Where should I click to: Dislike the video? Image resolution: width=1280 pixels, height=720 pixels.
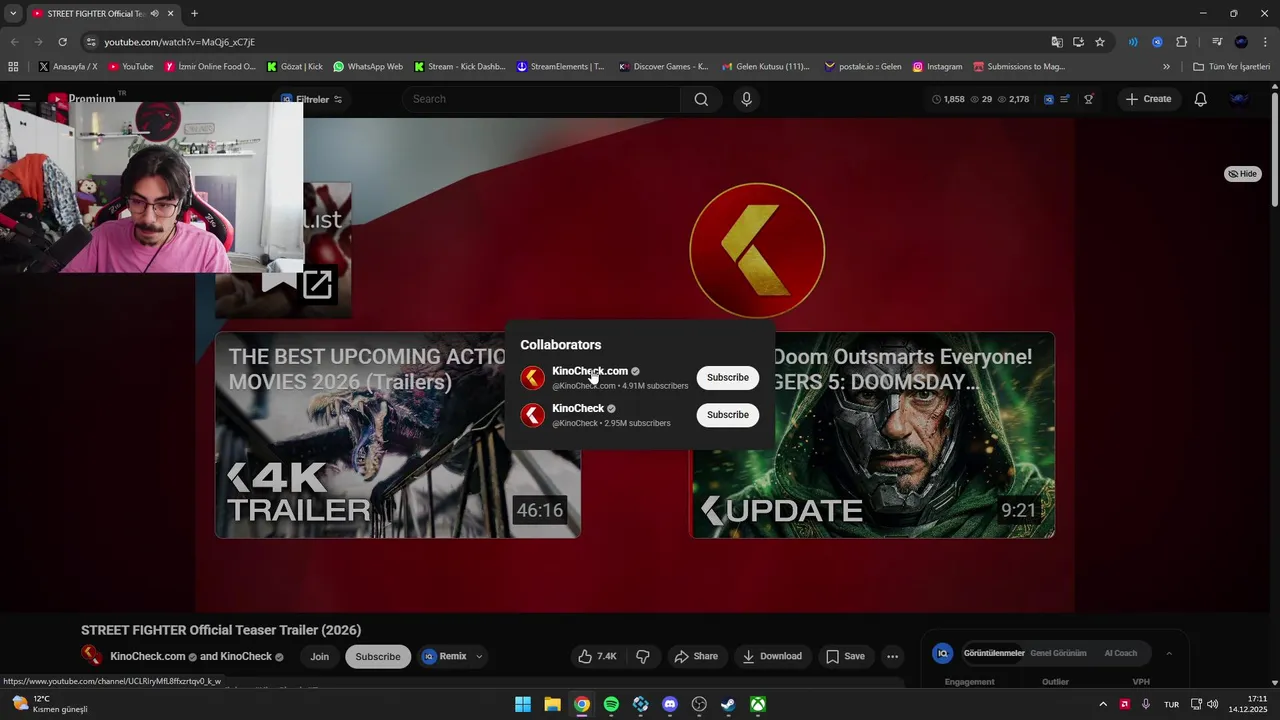click(x=643, y=656)
